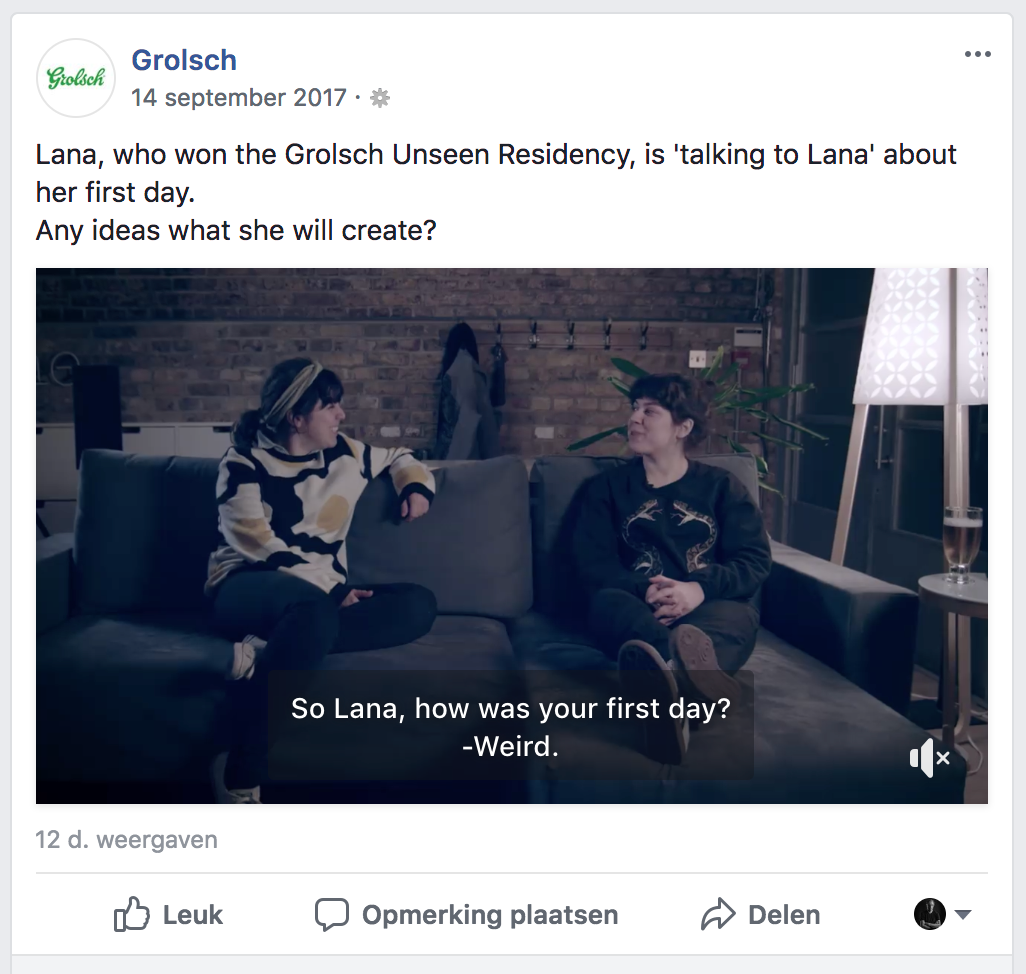Expand the identity dropdown arrow beside the avatar
The height and width of the screenshot is (974, 1026).
963,914
